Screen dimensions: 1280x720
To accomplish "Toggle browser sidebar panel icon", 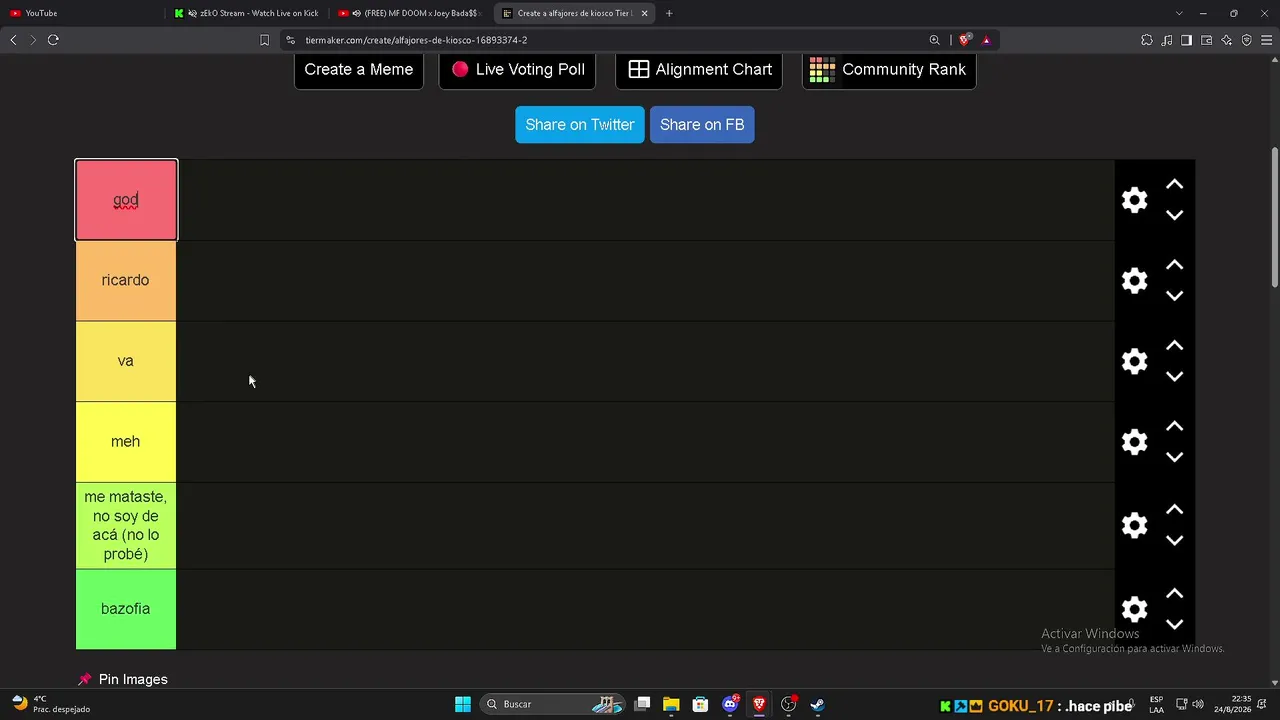I will click(1186, 40).
